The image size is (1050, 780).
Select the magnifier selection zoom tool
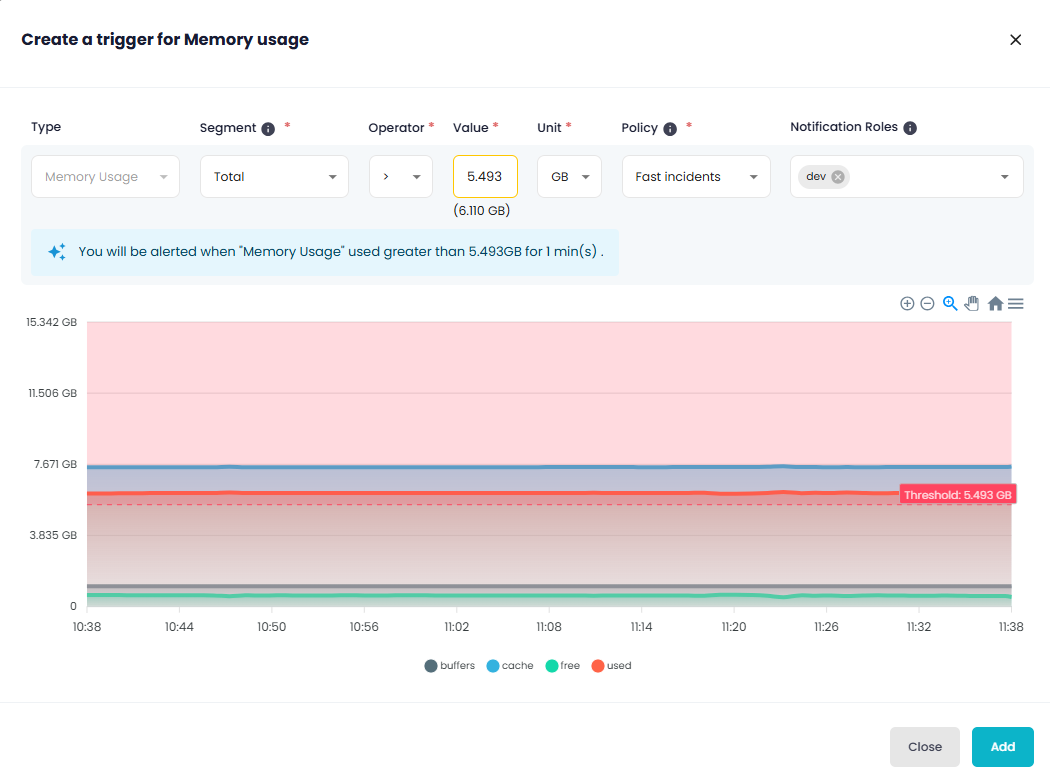pos(950,304)
